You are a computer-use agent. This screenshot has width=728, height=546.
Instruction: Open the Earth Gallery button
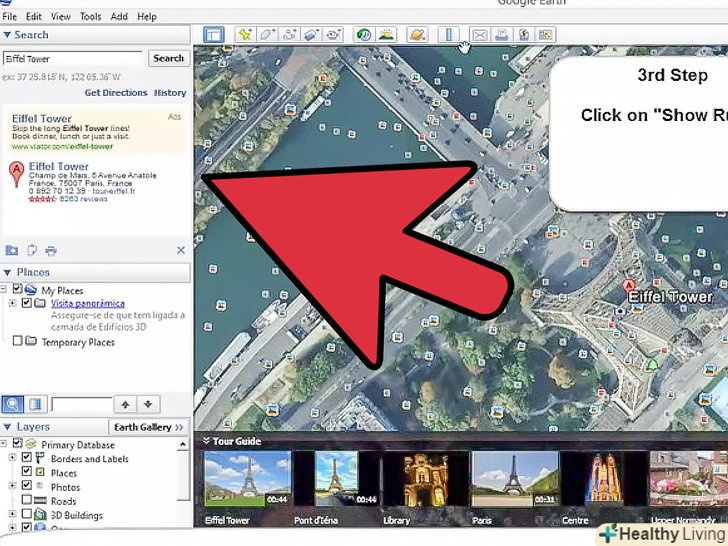[x=149, y=427]
